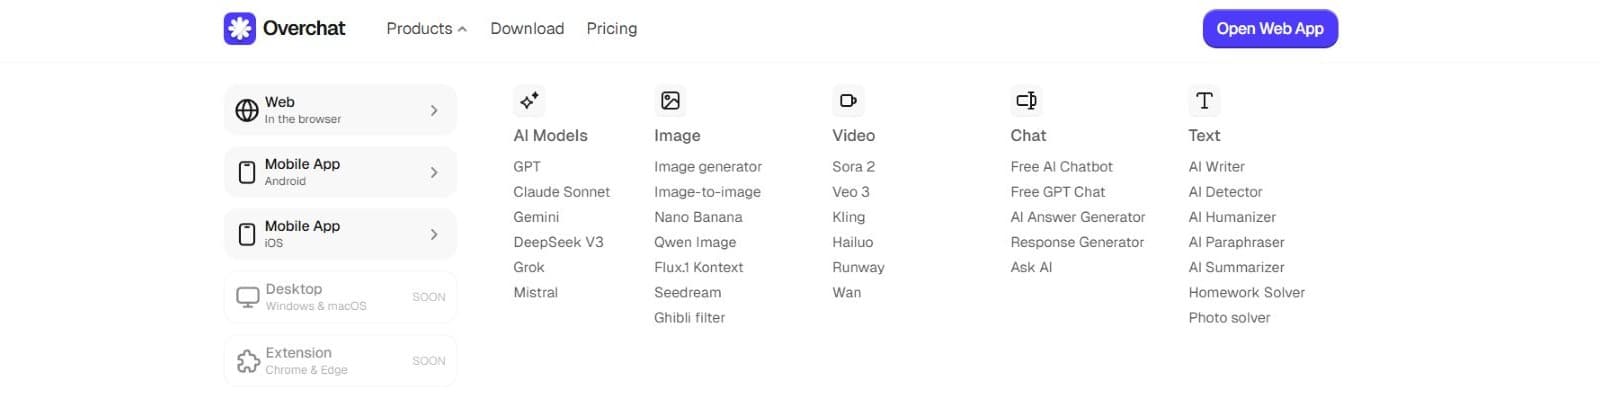Select the Desktop Windows & macOS card
This screenshot has width=1600, height=400.
[x=340, y=297]
